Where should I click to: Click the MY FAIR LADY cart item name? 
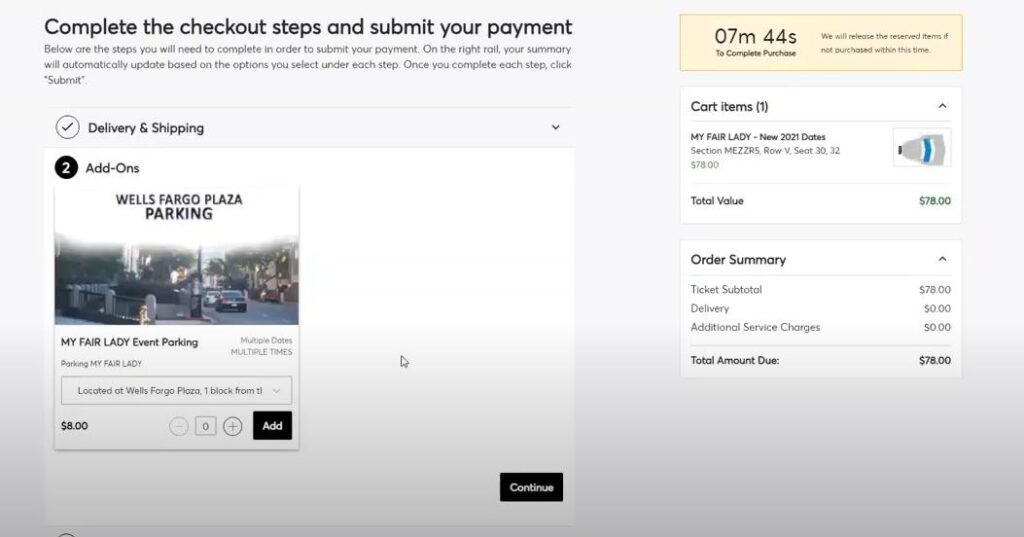[x=758, y=137]
